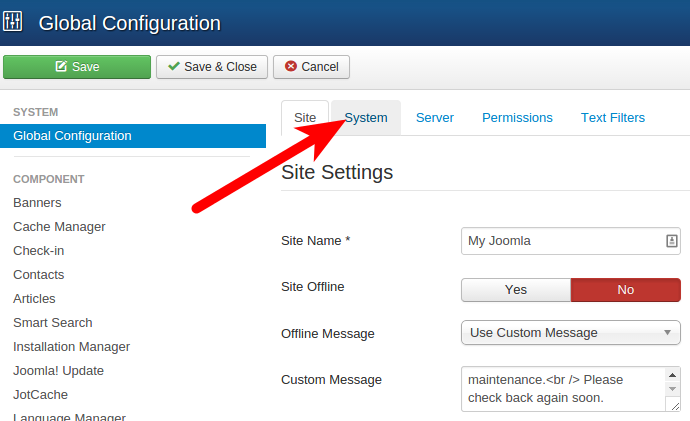Click the Global Configuration sliders icon
Screen dimensions: 690x421
[14, 22]
